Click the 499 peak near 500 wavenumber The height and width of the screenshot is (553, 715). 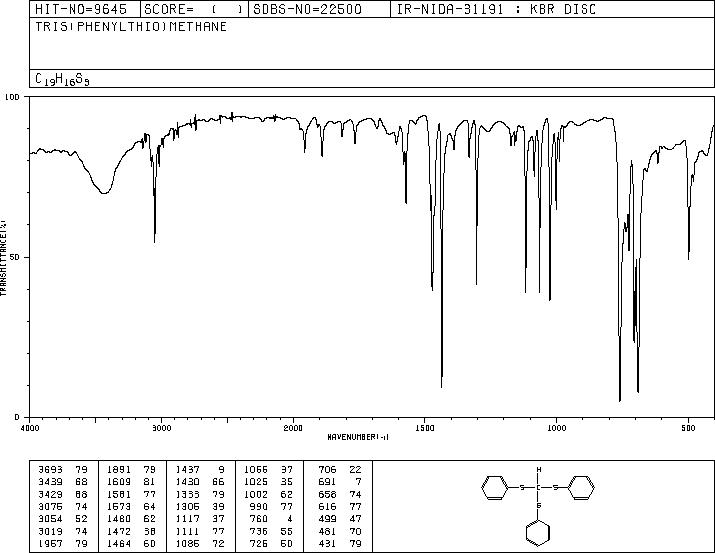pyautogui.click(x=689, y=258)
